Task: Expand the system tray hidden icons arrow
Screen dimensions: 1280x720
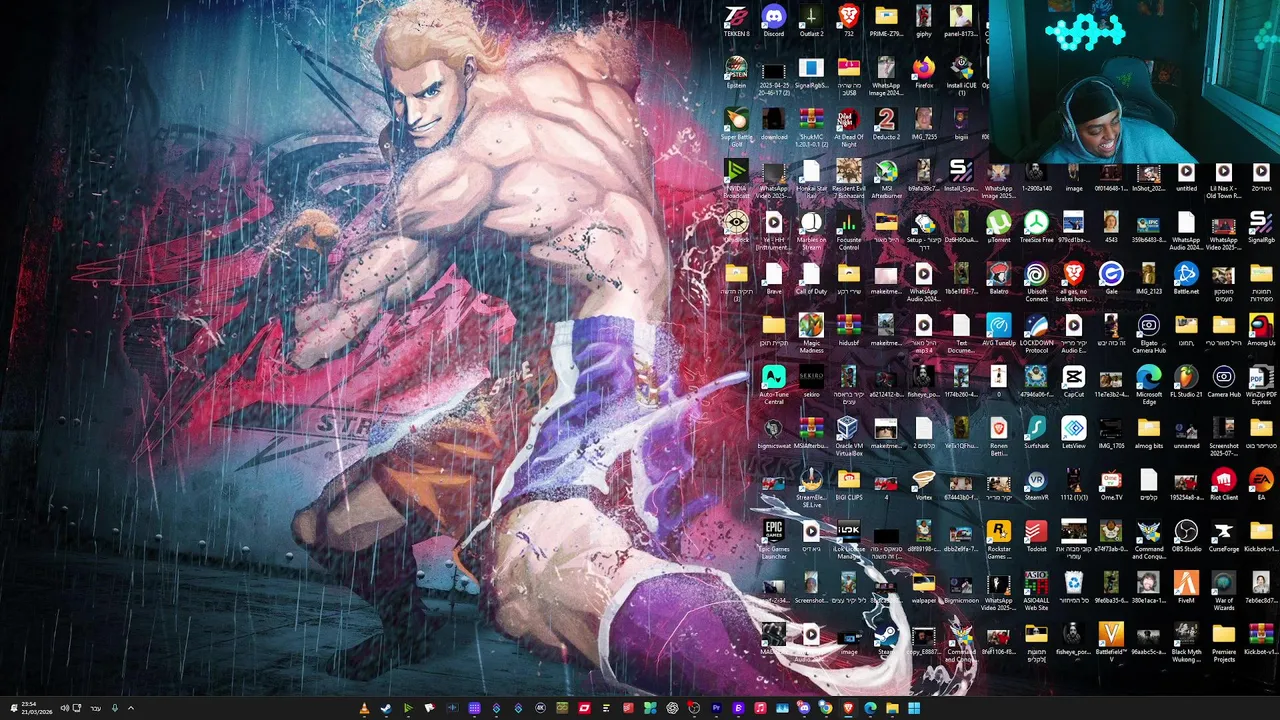Action: [130, 708]
